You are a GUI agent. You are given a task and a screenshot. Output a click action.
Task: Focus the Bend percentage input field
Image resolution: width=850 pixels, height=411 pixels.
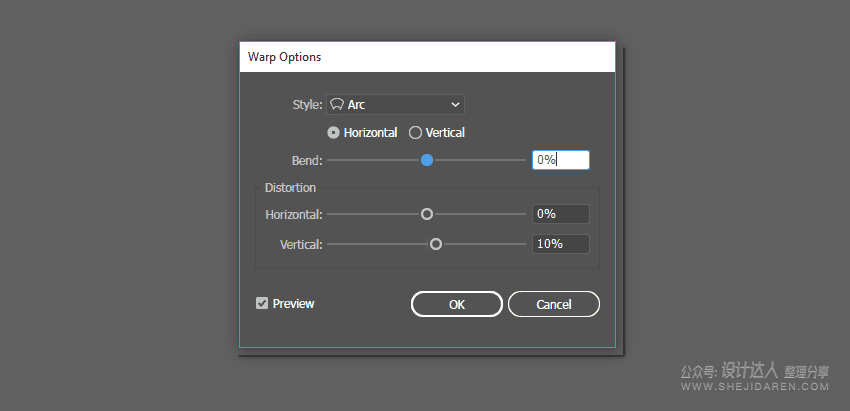tap(560, 159)
